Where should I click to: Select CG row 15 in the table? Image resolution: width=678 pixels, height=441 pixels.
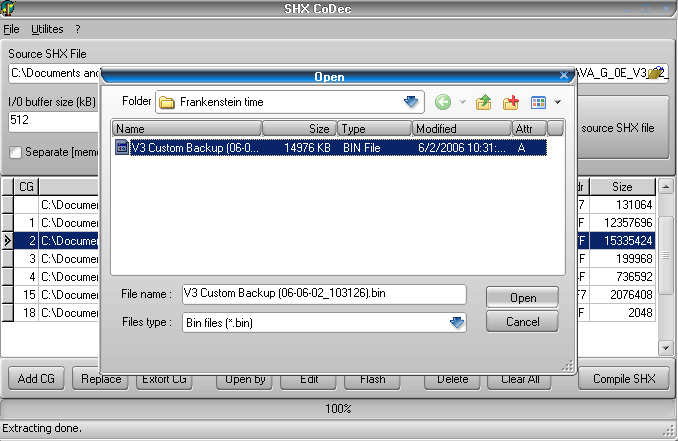[x=56, y=295]
